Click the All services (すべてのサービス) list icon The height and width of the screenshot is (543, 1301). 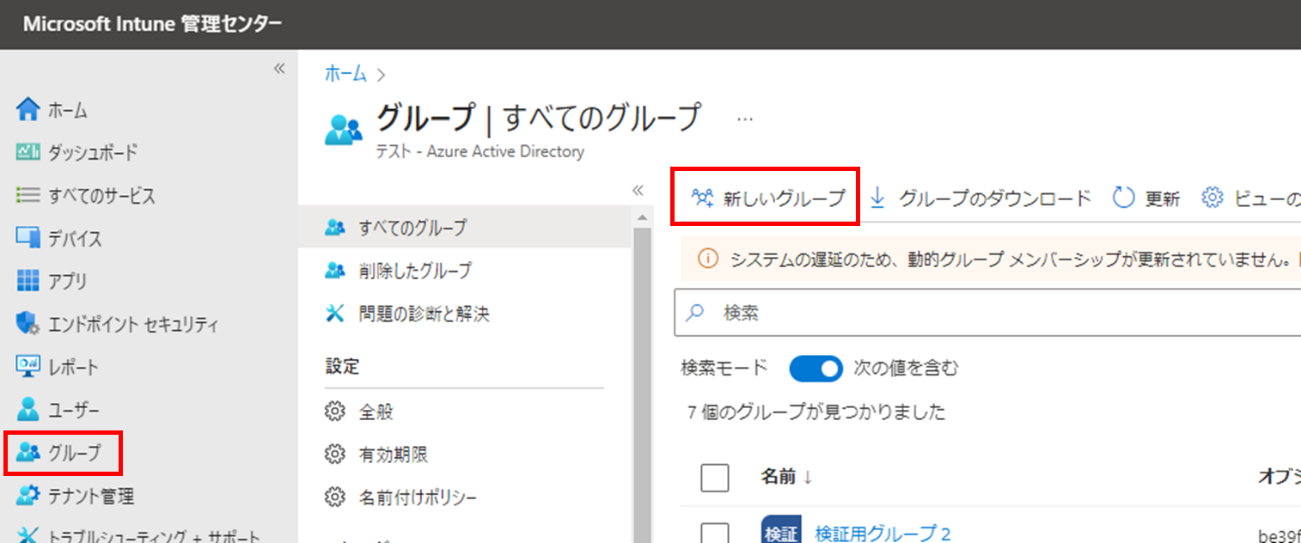[x=28, y=196]
